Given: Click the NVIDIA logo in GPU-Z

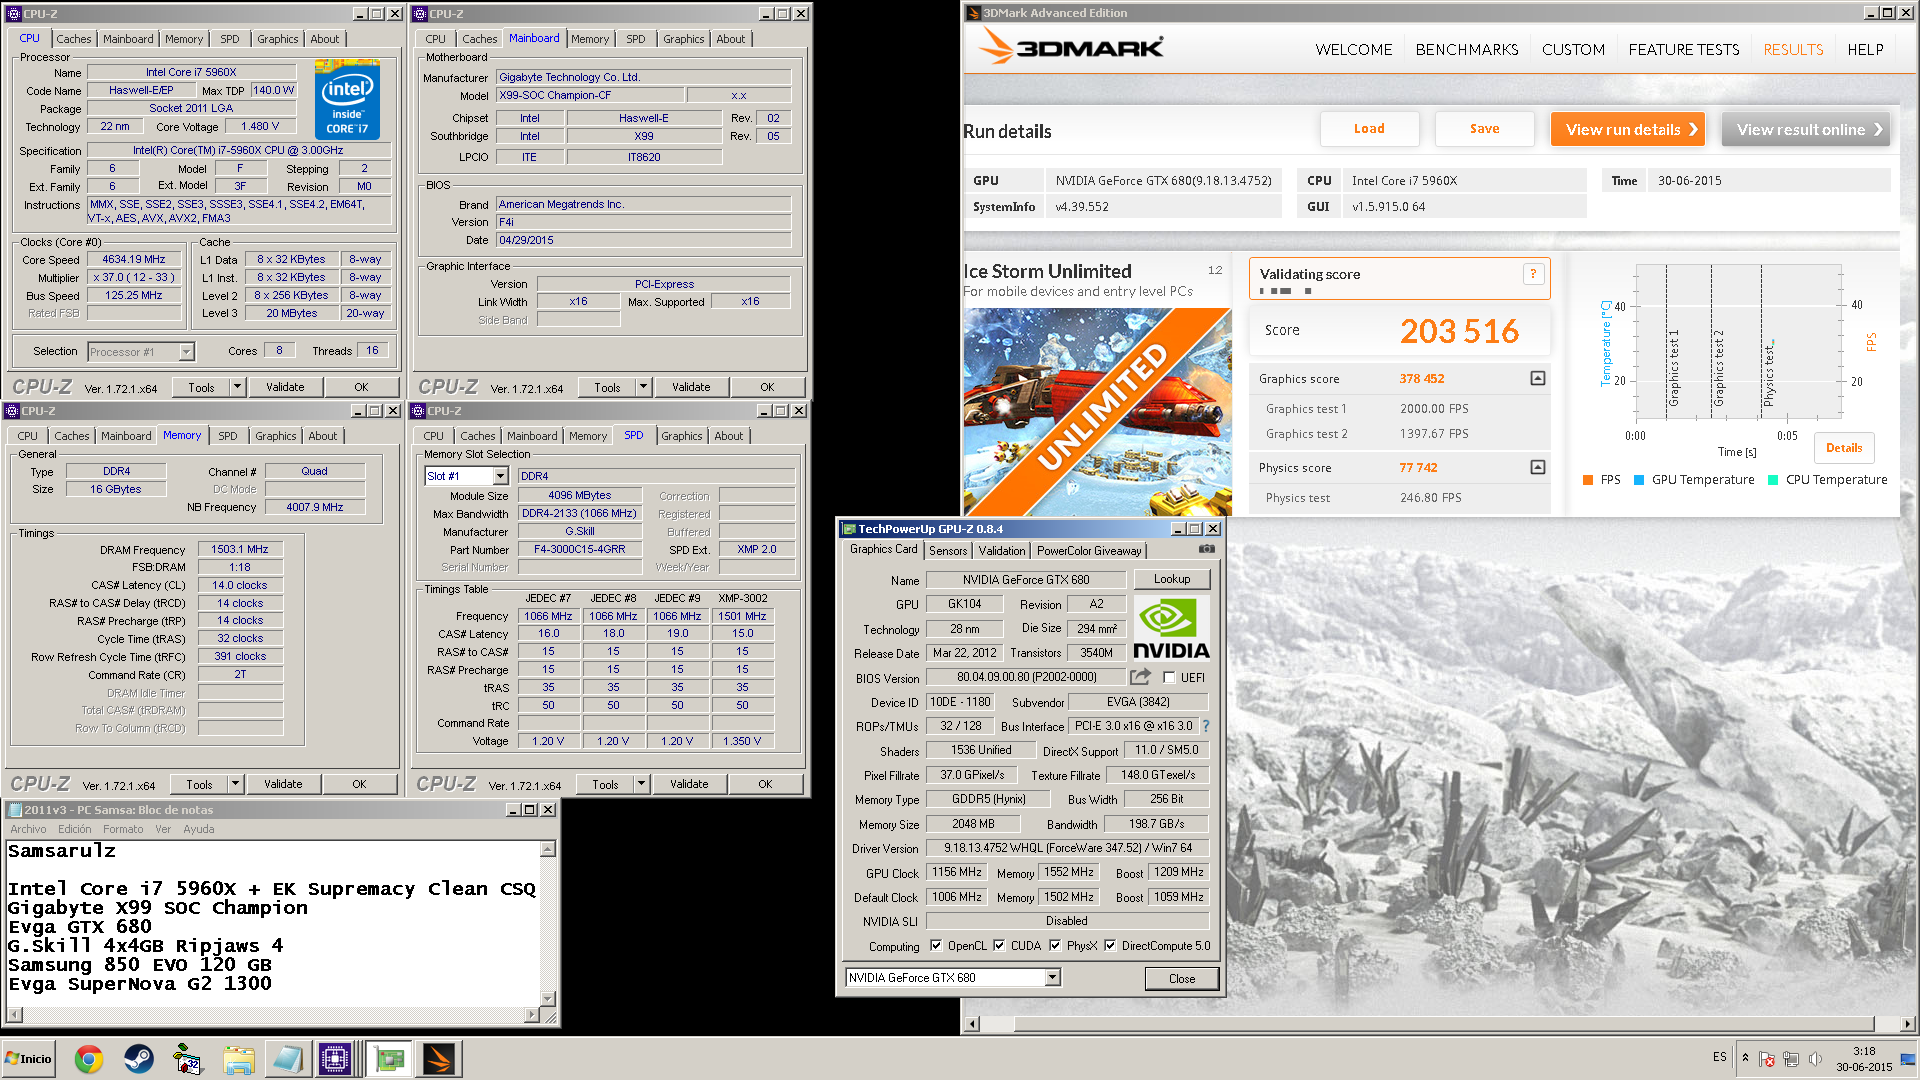Looking at the screenshot, I should click(x=1171, y=629).
